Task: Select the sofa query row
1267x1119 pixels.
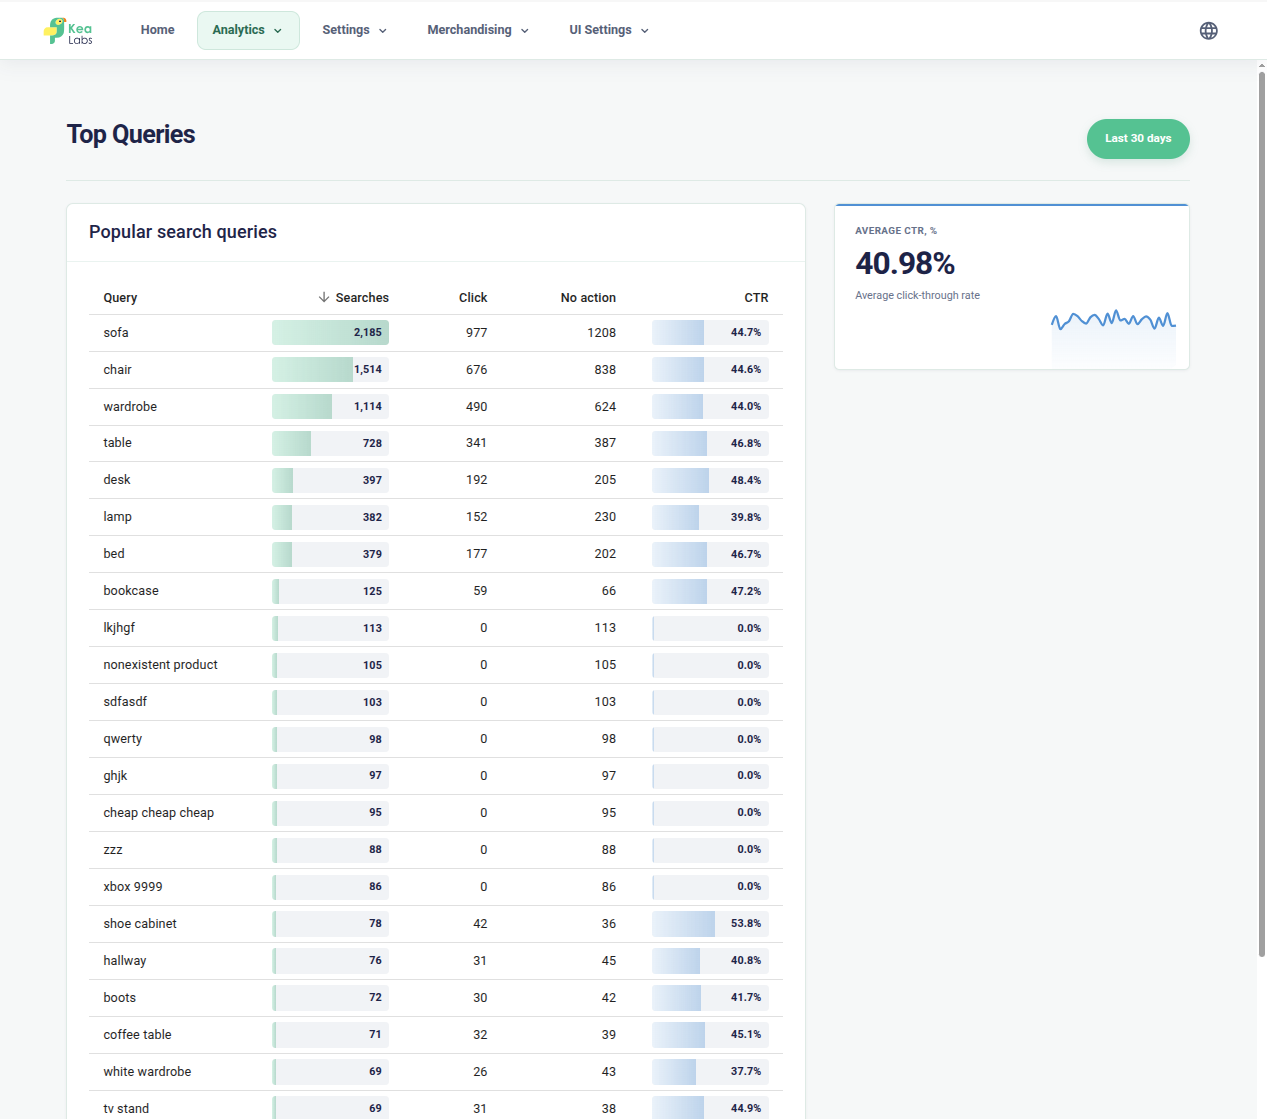Action: pyautogui.click(x=436, y=333)
